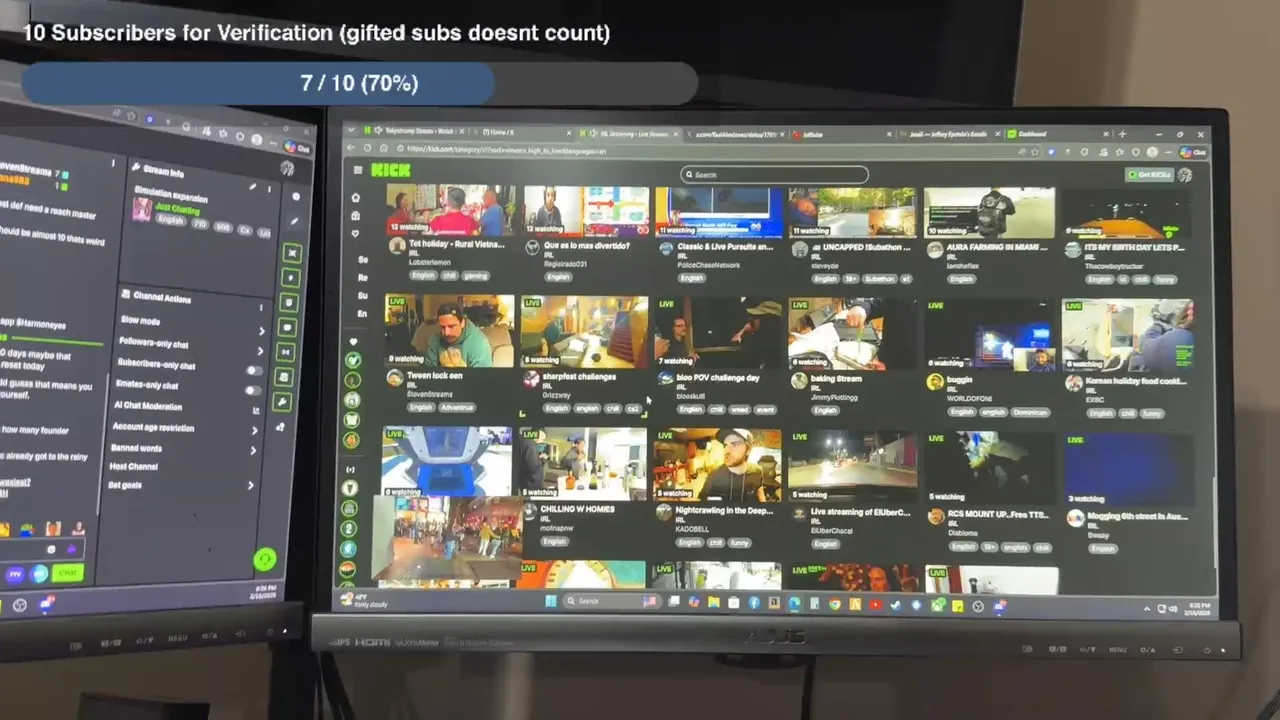Expand Slow mode chevron
The width and height of the screenshot is (1280, 720).
pyautogui.click(x=261, y=331)
